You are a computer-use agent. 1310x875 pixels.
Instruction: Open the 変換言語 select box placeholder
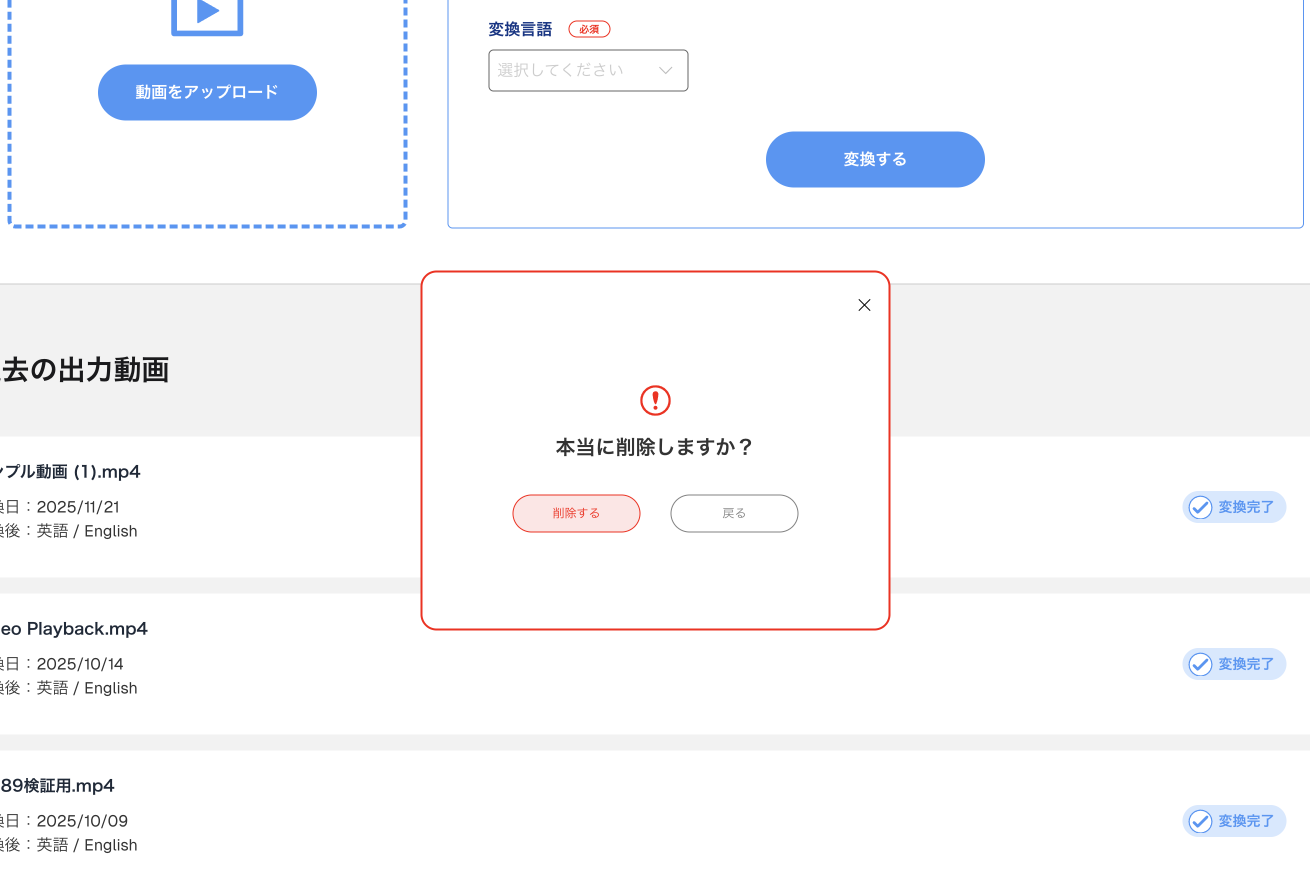pyautogui.click(x=560, y=70)
